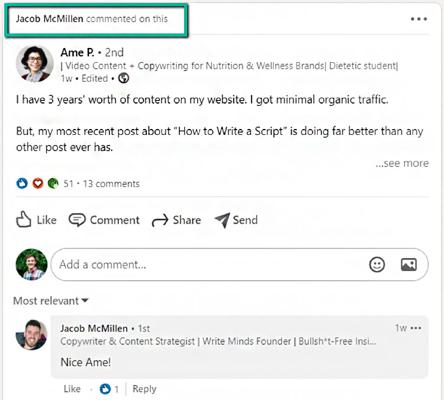
Task: Open three-dot menu on Jacob's comment
Action: coord(416,328)
